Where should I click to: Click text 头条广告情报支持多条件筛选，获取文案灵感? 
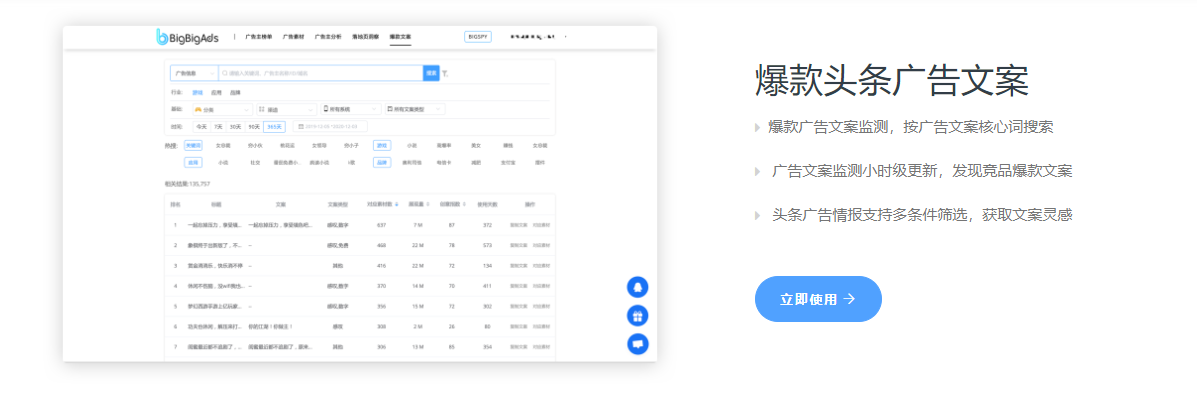point(922,216)
